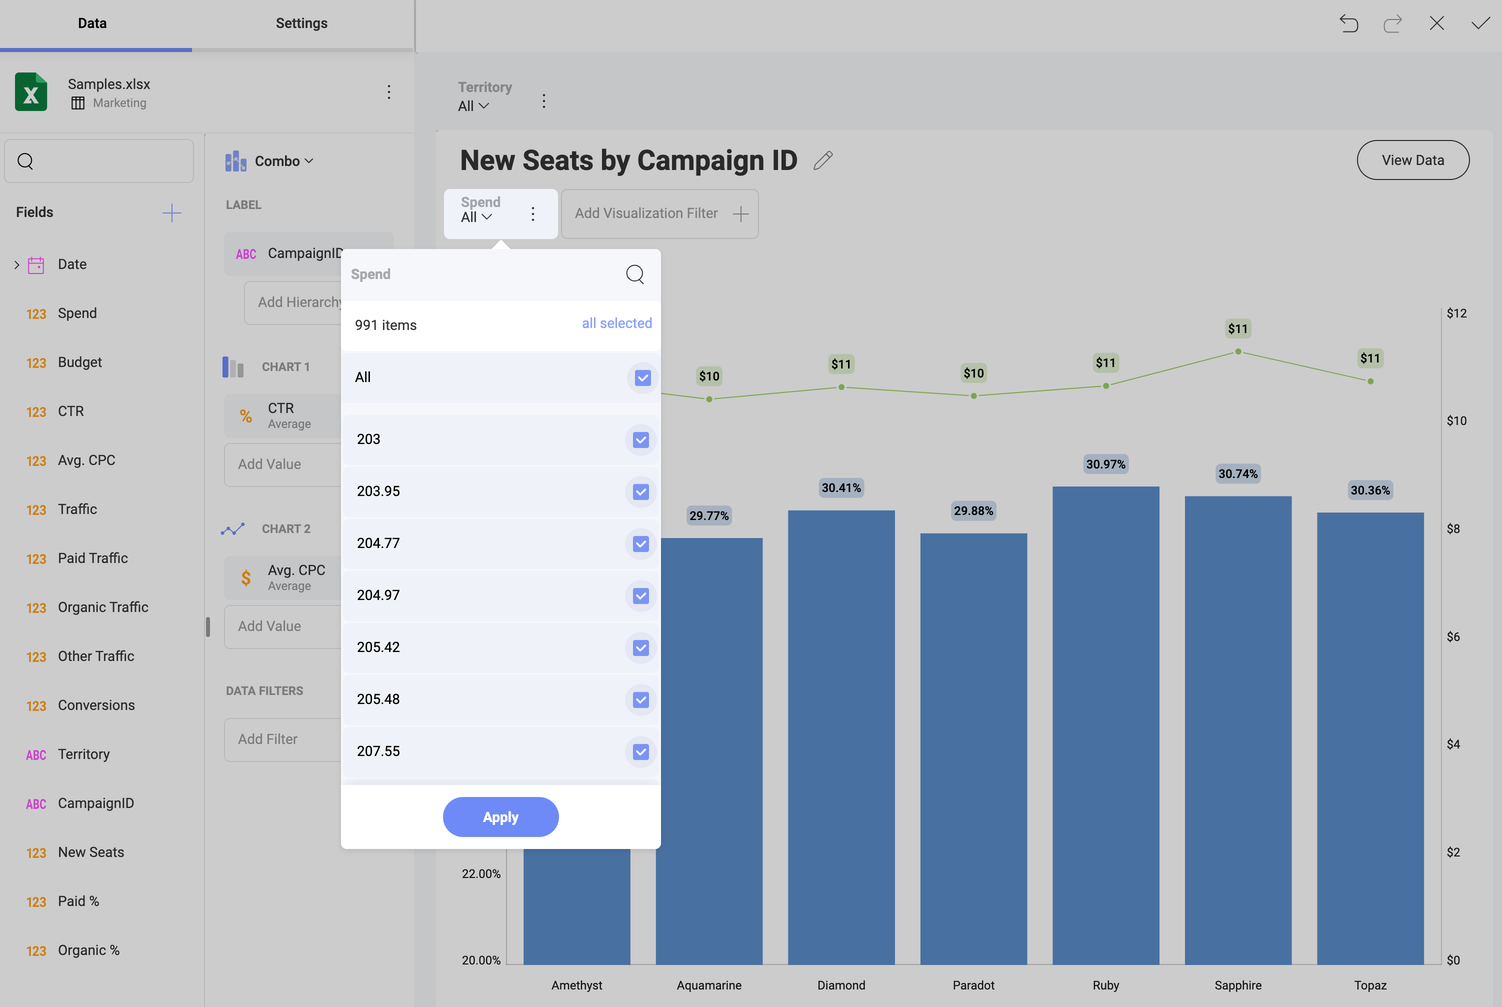Select the Territory field in Fields list
1502x1007 pixels.
pos(84,754)
